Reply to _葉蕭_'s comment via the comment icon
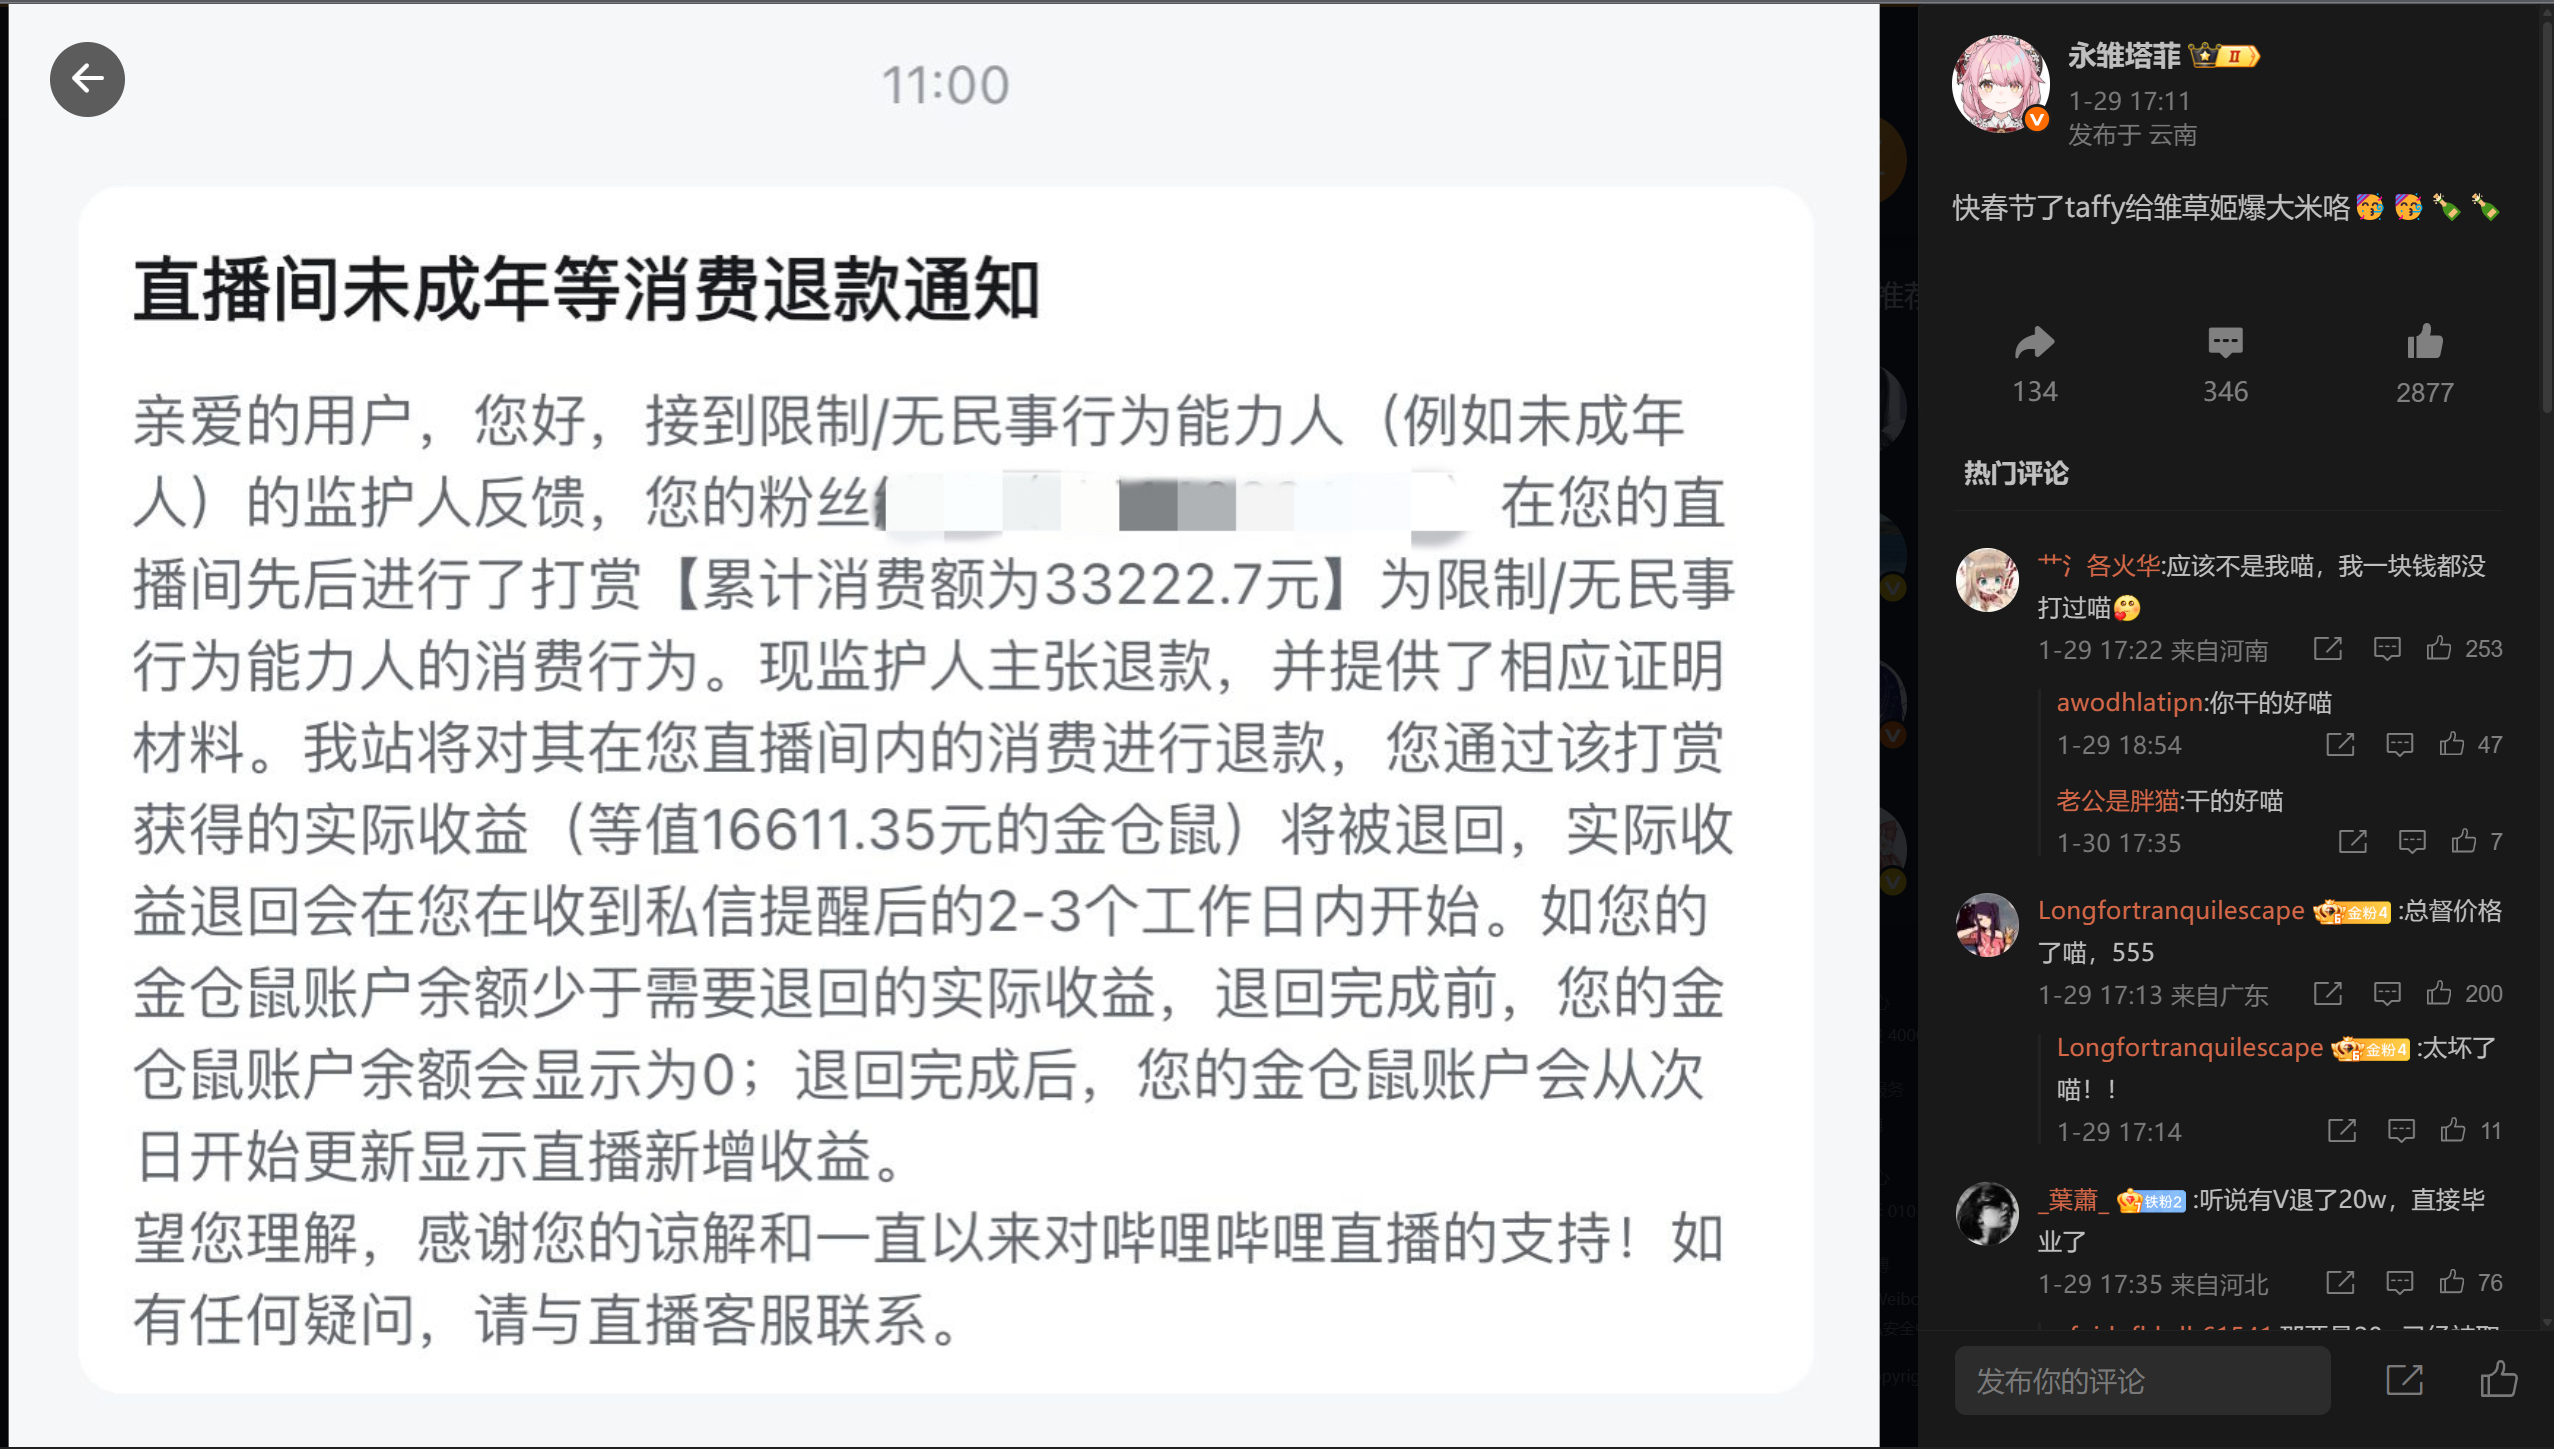This screenshot has height=1449, width=2554. tap(2398, 1283)
